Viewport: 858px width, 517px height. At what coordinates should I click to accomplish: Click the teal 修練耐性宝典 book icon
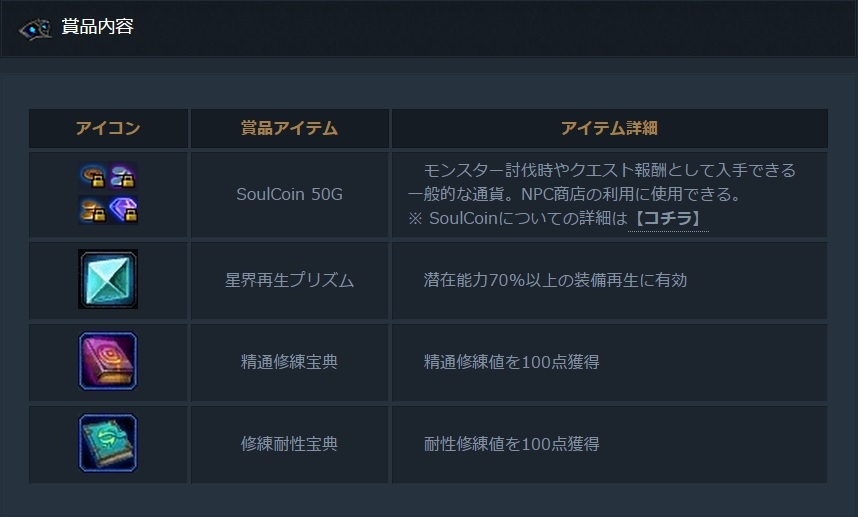tap(108, 443)
